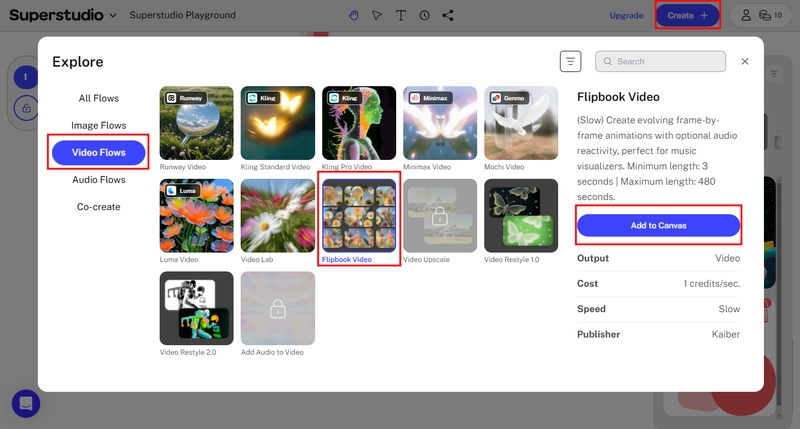
Task: Switch to All Flows tab
Action: pyautogui.click(x=98, y=98)
